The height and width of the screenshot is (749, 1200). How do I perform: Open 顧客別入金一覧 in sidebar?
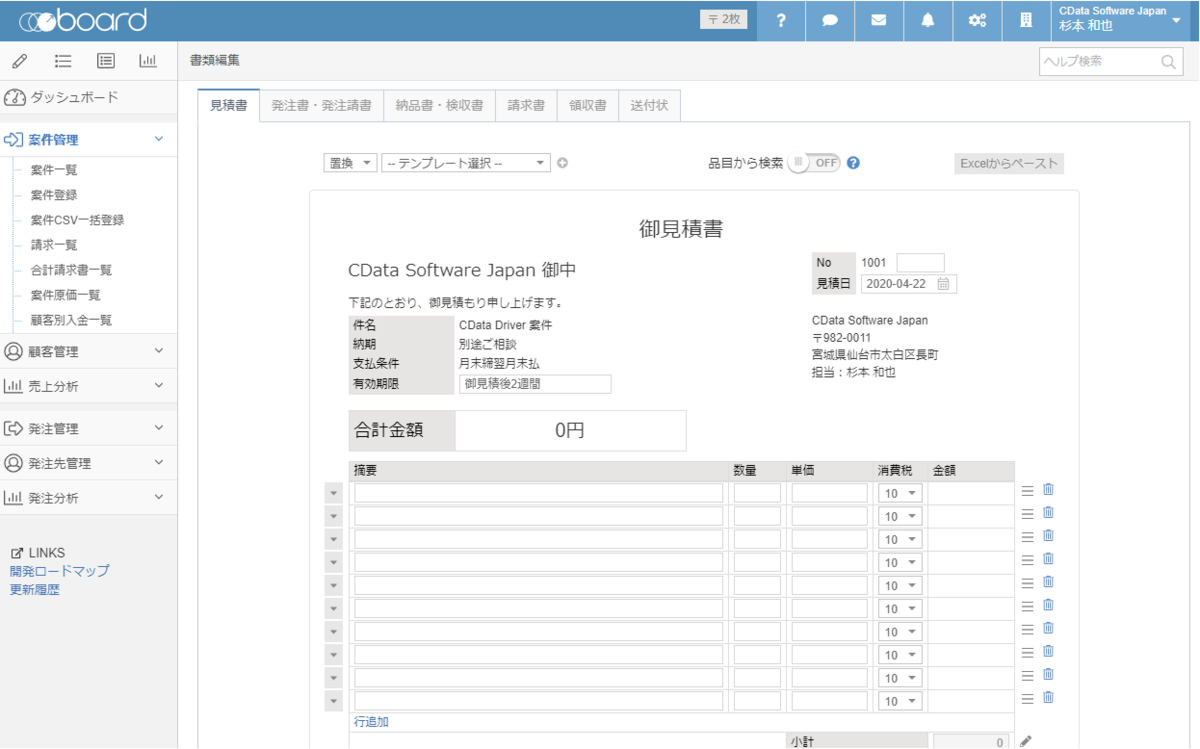[x=71, y=320]
